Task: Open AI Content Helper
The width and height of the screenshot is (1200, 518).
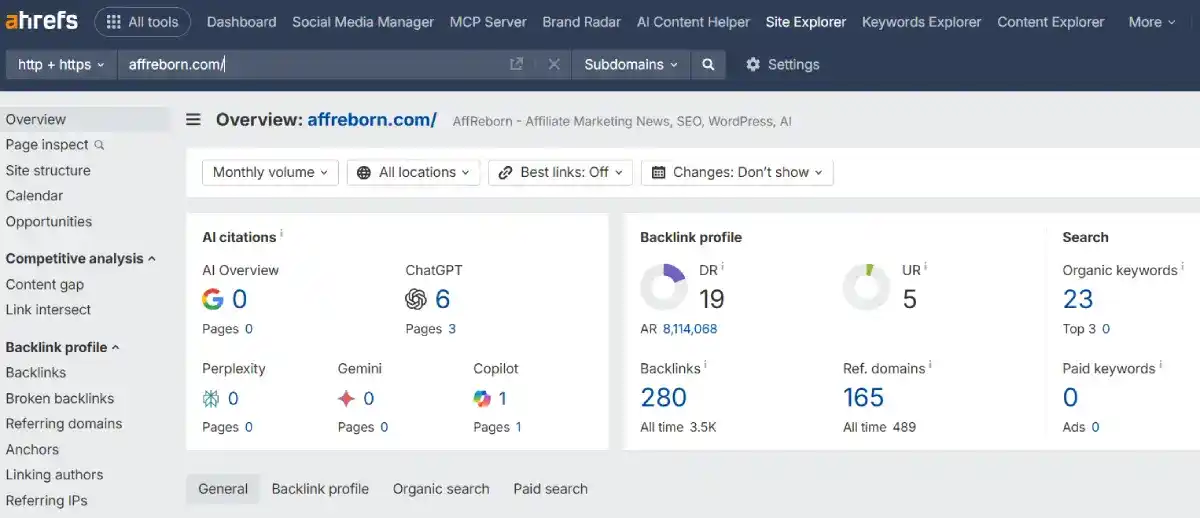Action: click(693, 22)
